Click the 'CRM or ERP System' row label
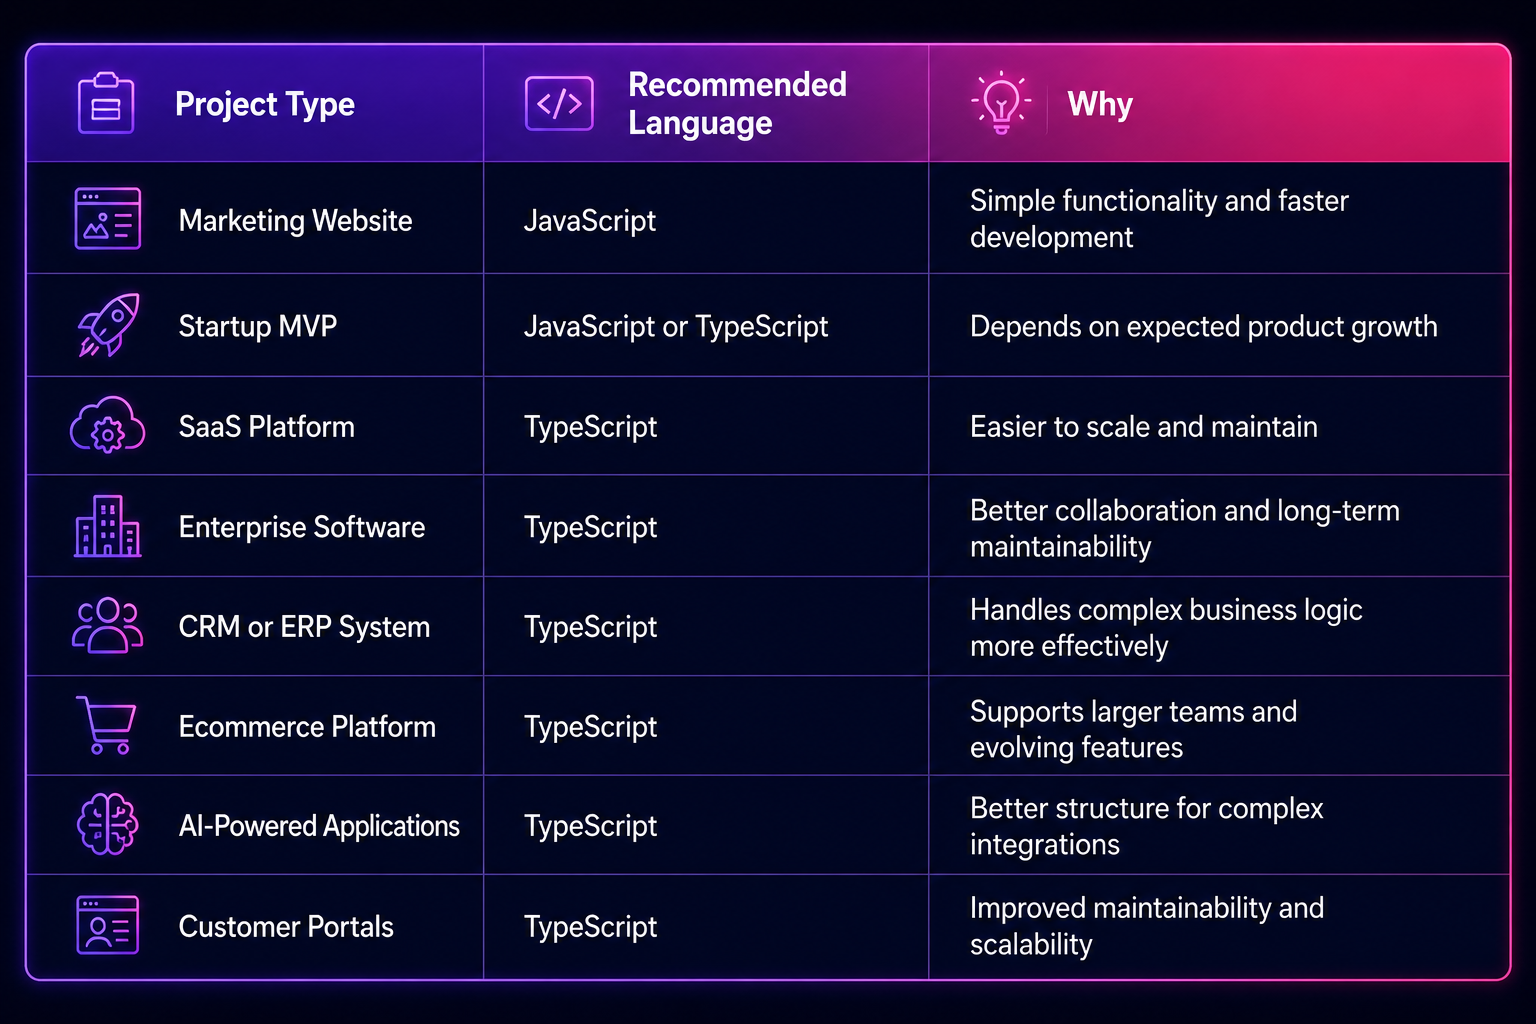Image resolution: width=1536 pixels, height=1024 pixels. pos(304,627)
